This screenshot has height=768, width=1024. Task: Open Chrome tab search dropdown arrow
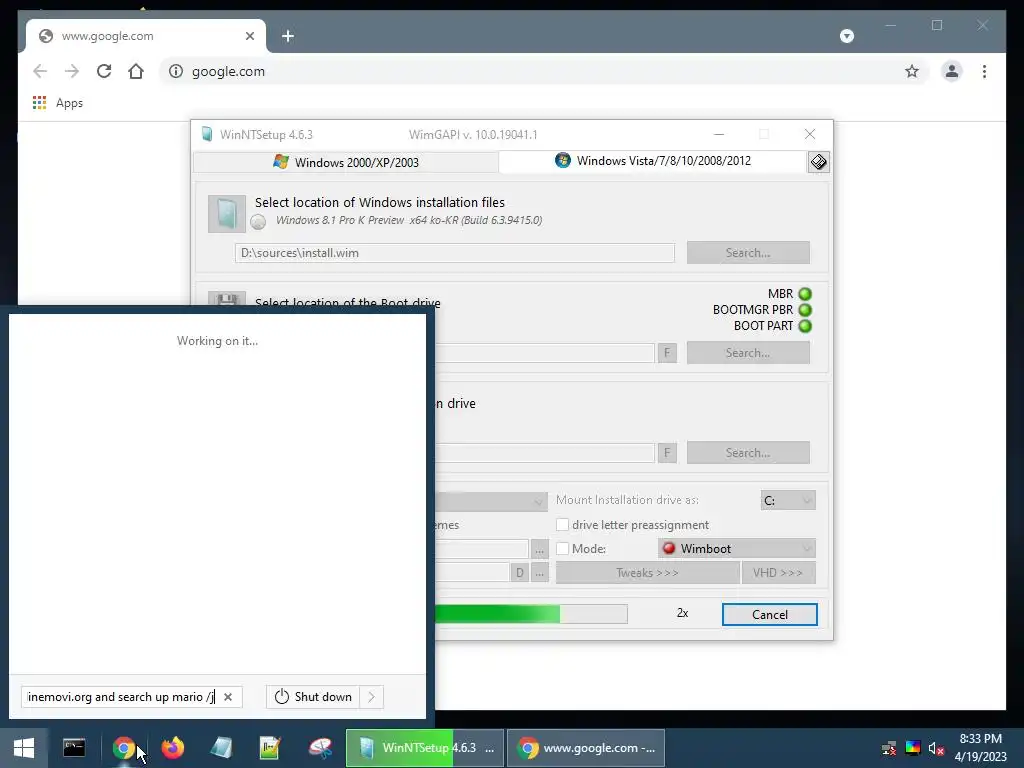click(x=847, y=36)
